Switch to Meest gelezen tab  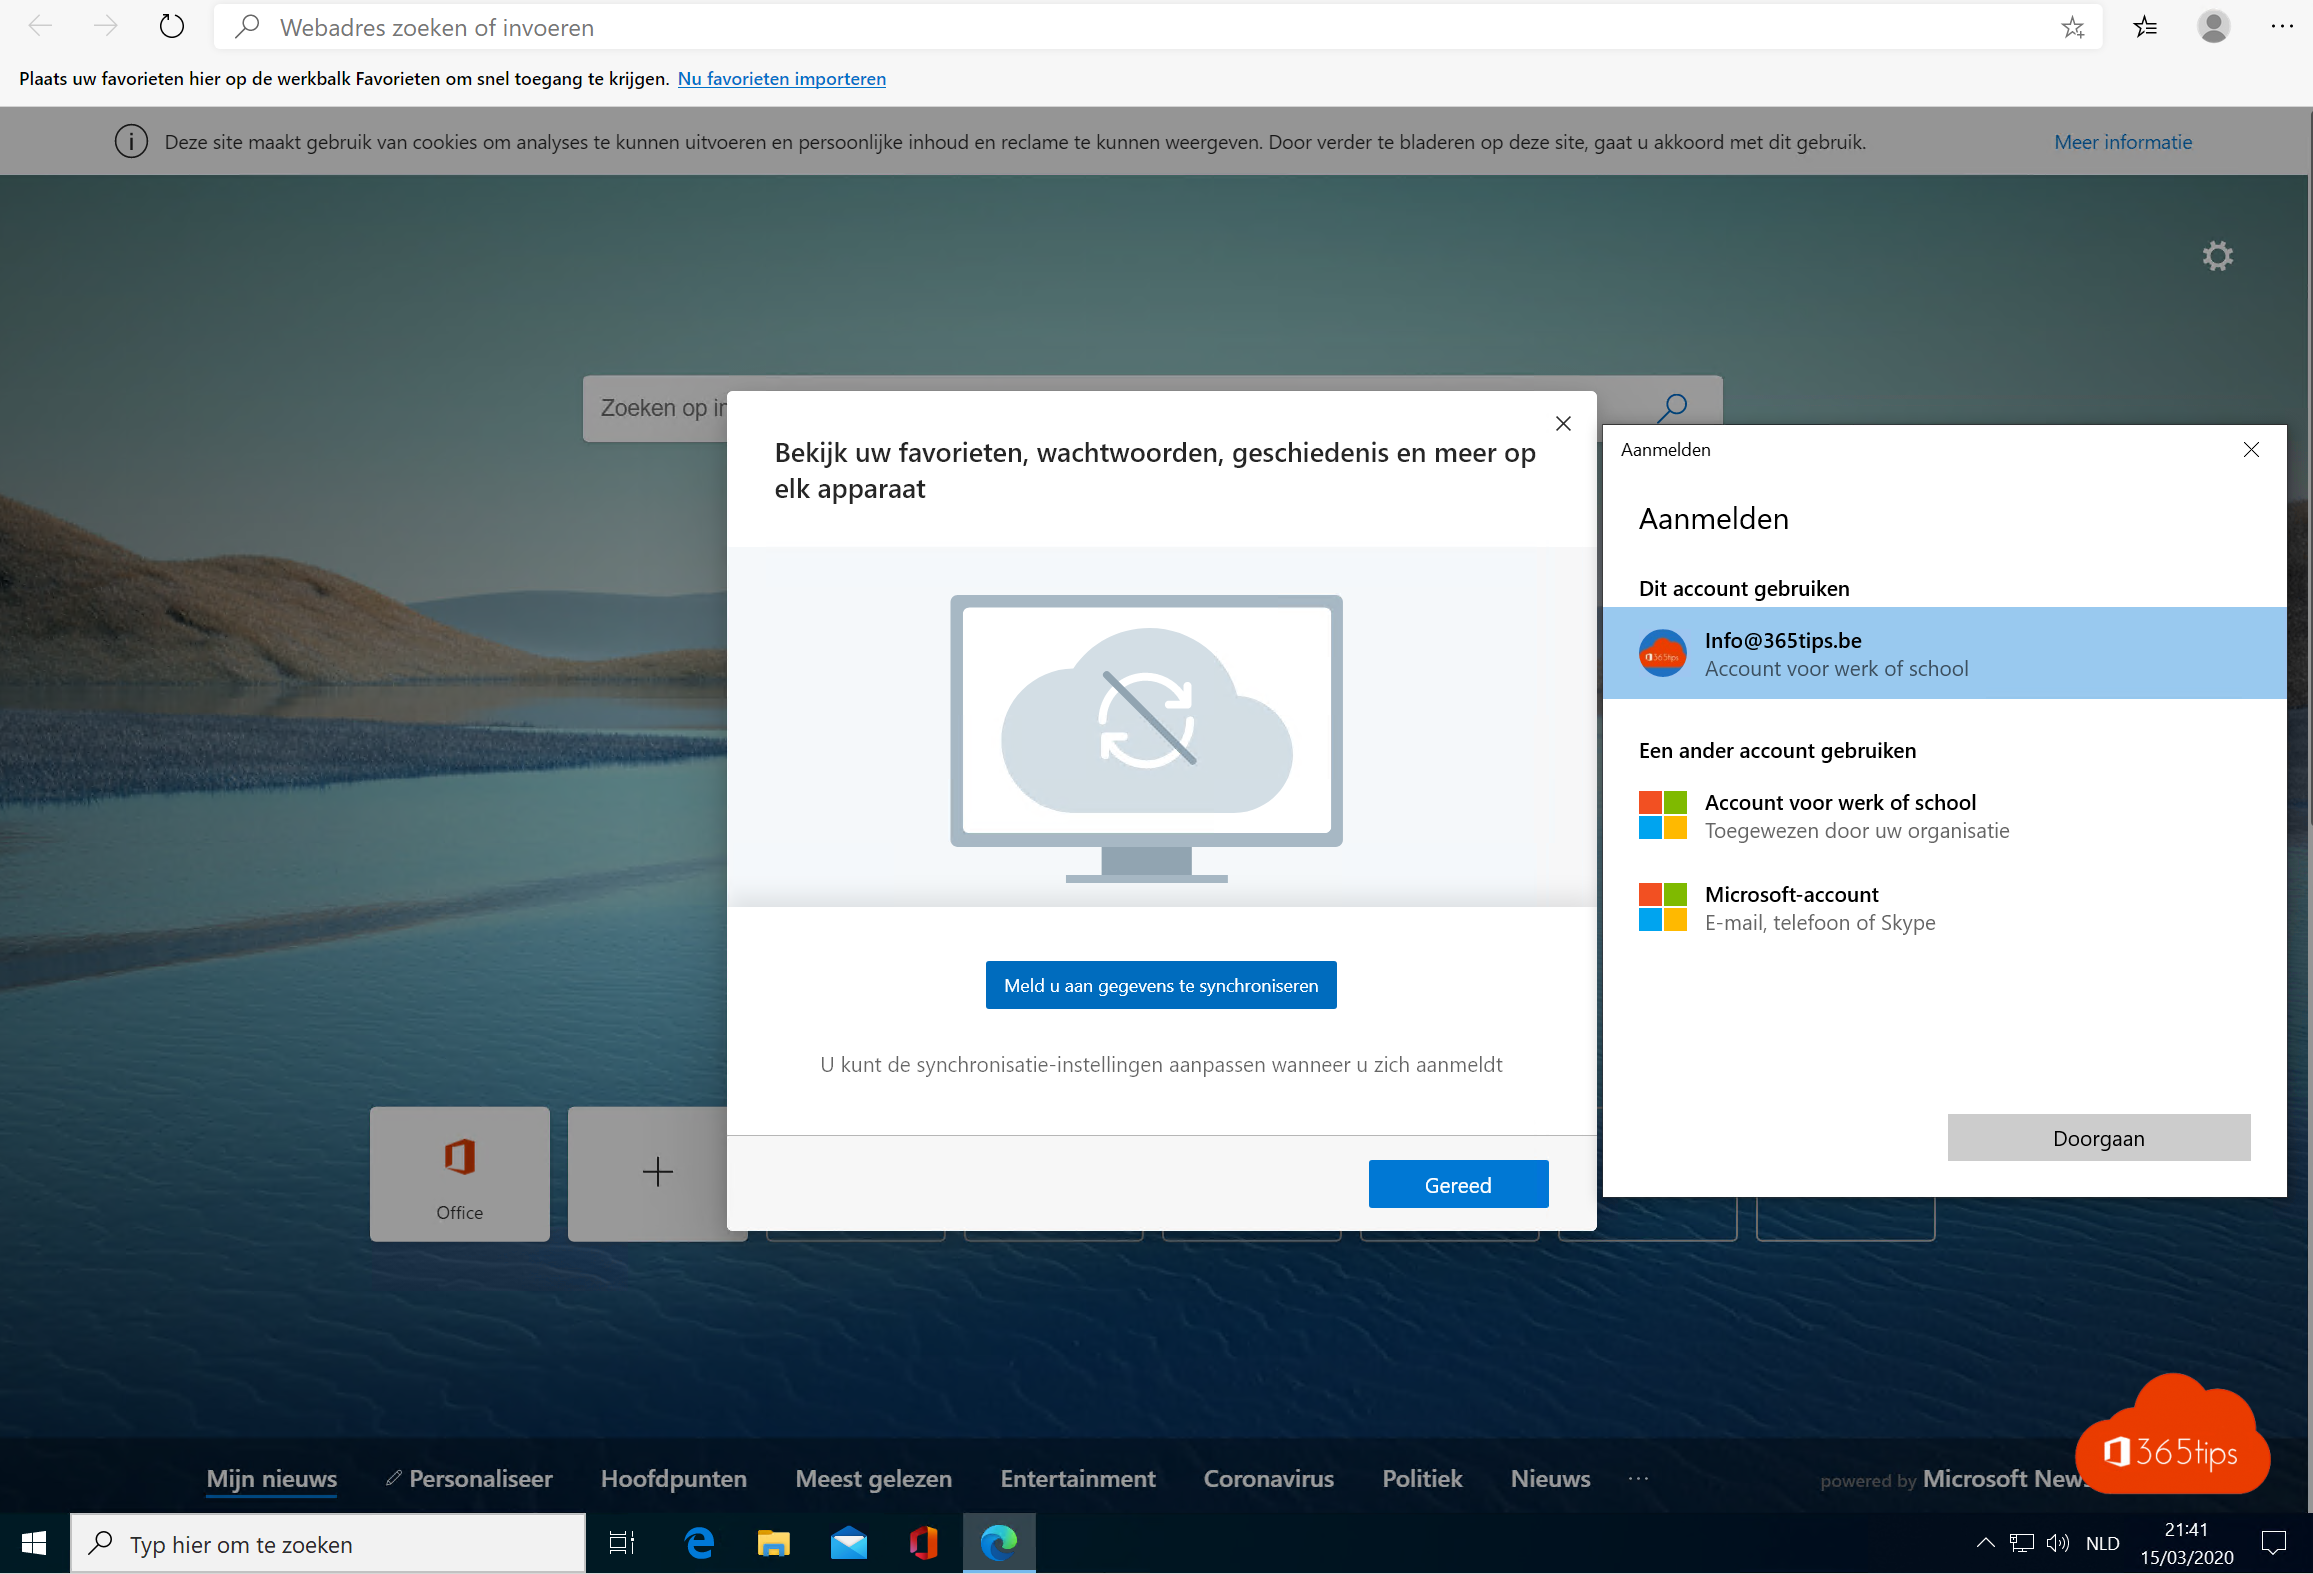point(874,1479)
